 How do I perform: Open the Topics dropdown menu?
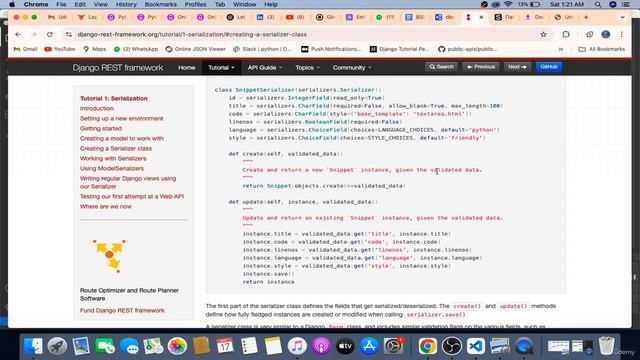[x=307, y=68]
